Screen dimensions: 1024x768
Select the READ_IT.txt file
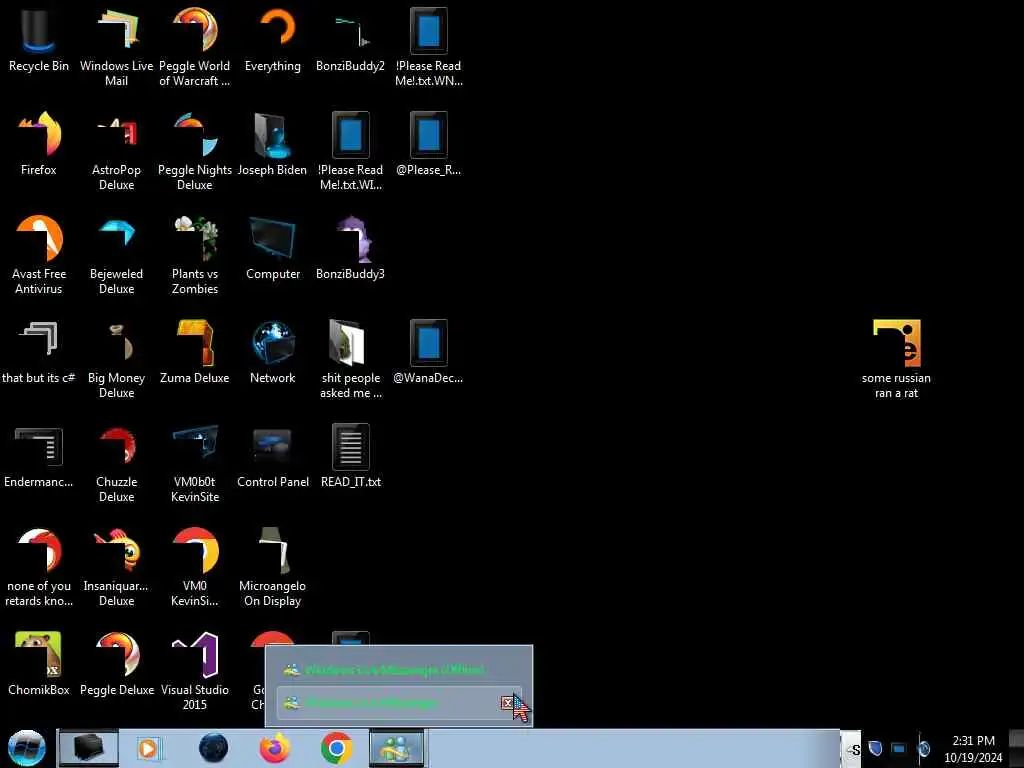click(351, 456)
